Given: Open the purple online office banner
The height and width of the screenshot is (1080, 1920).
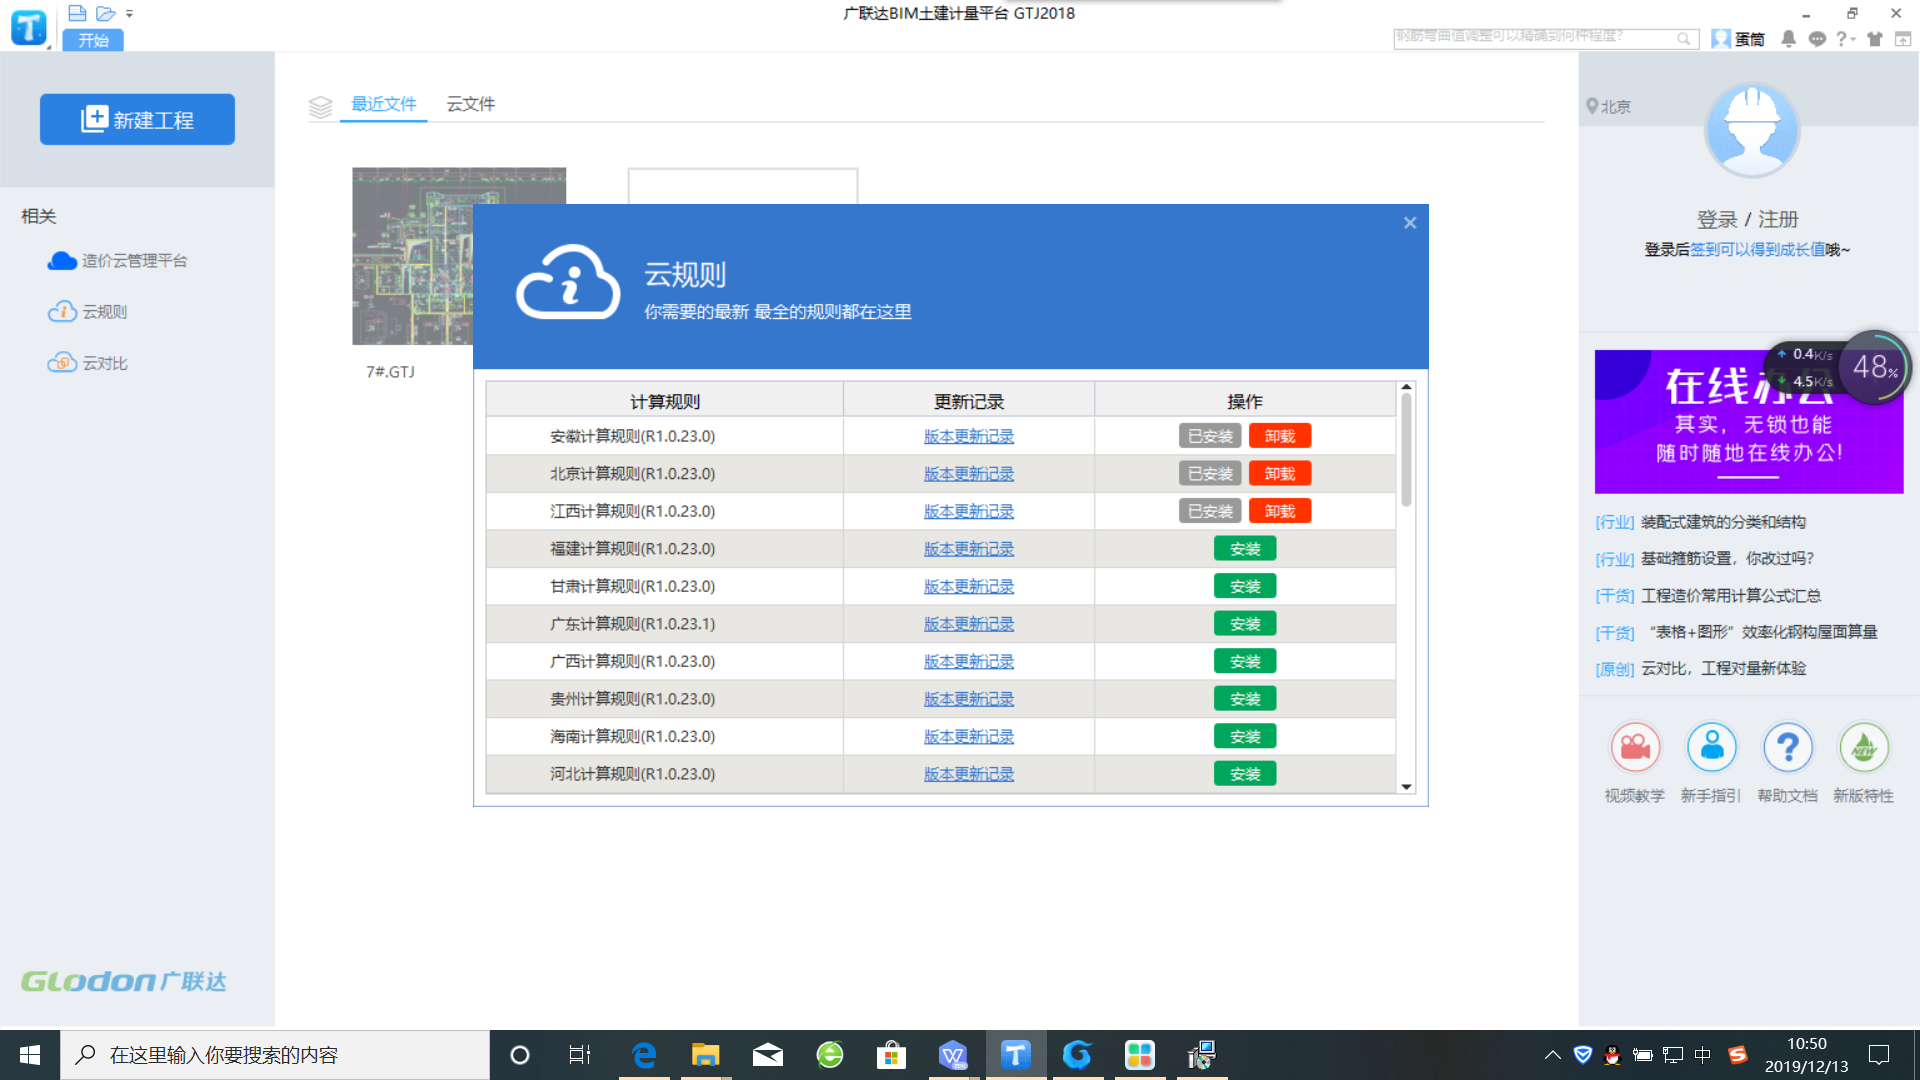Looking at the screenshot, I should point(1749,421).
